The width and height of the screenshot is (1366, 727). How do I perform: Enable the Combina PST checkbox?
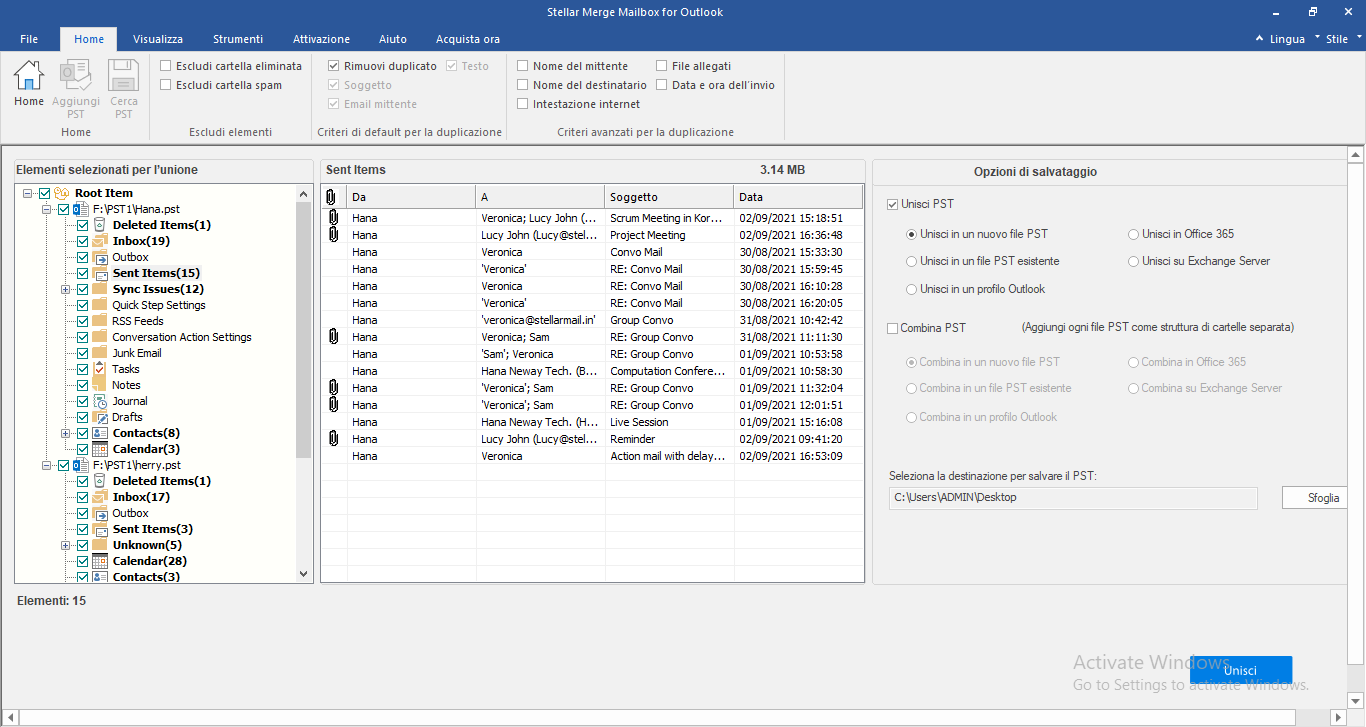point(892,328)
